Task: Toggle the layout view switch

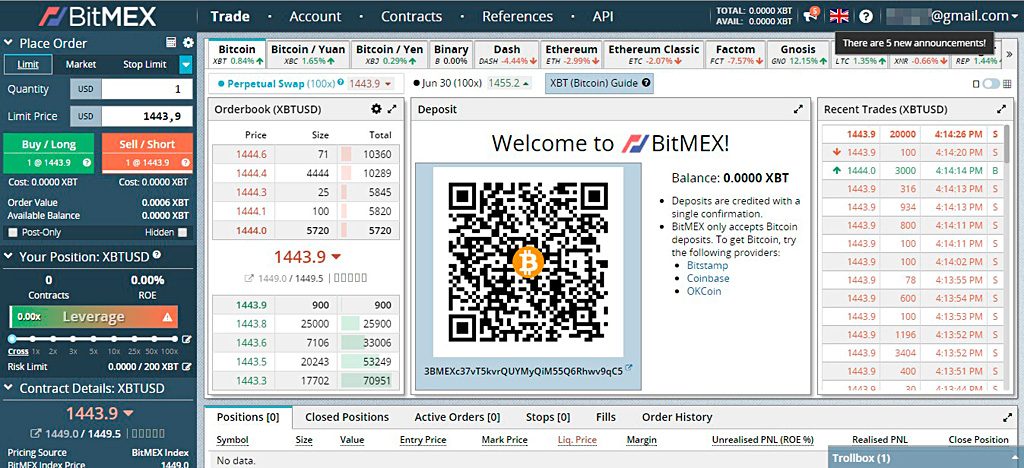Action: (991, 84)
